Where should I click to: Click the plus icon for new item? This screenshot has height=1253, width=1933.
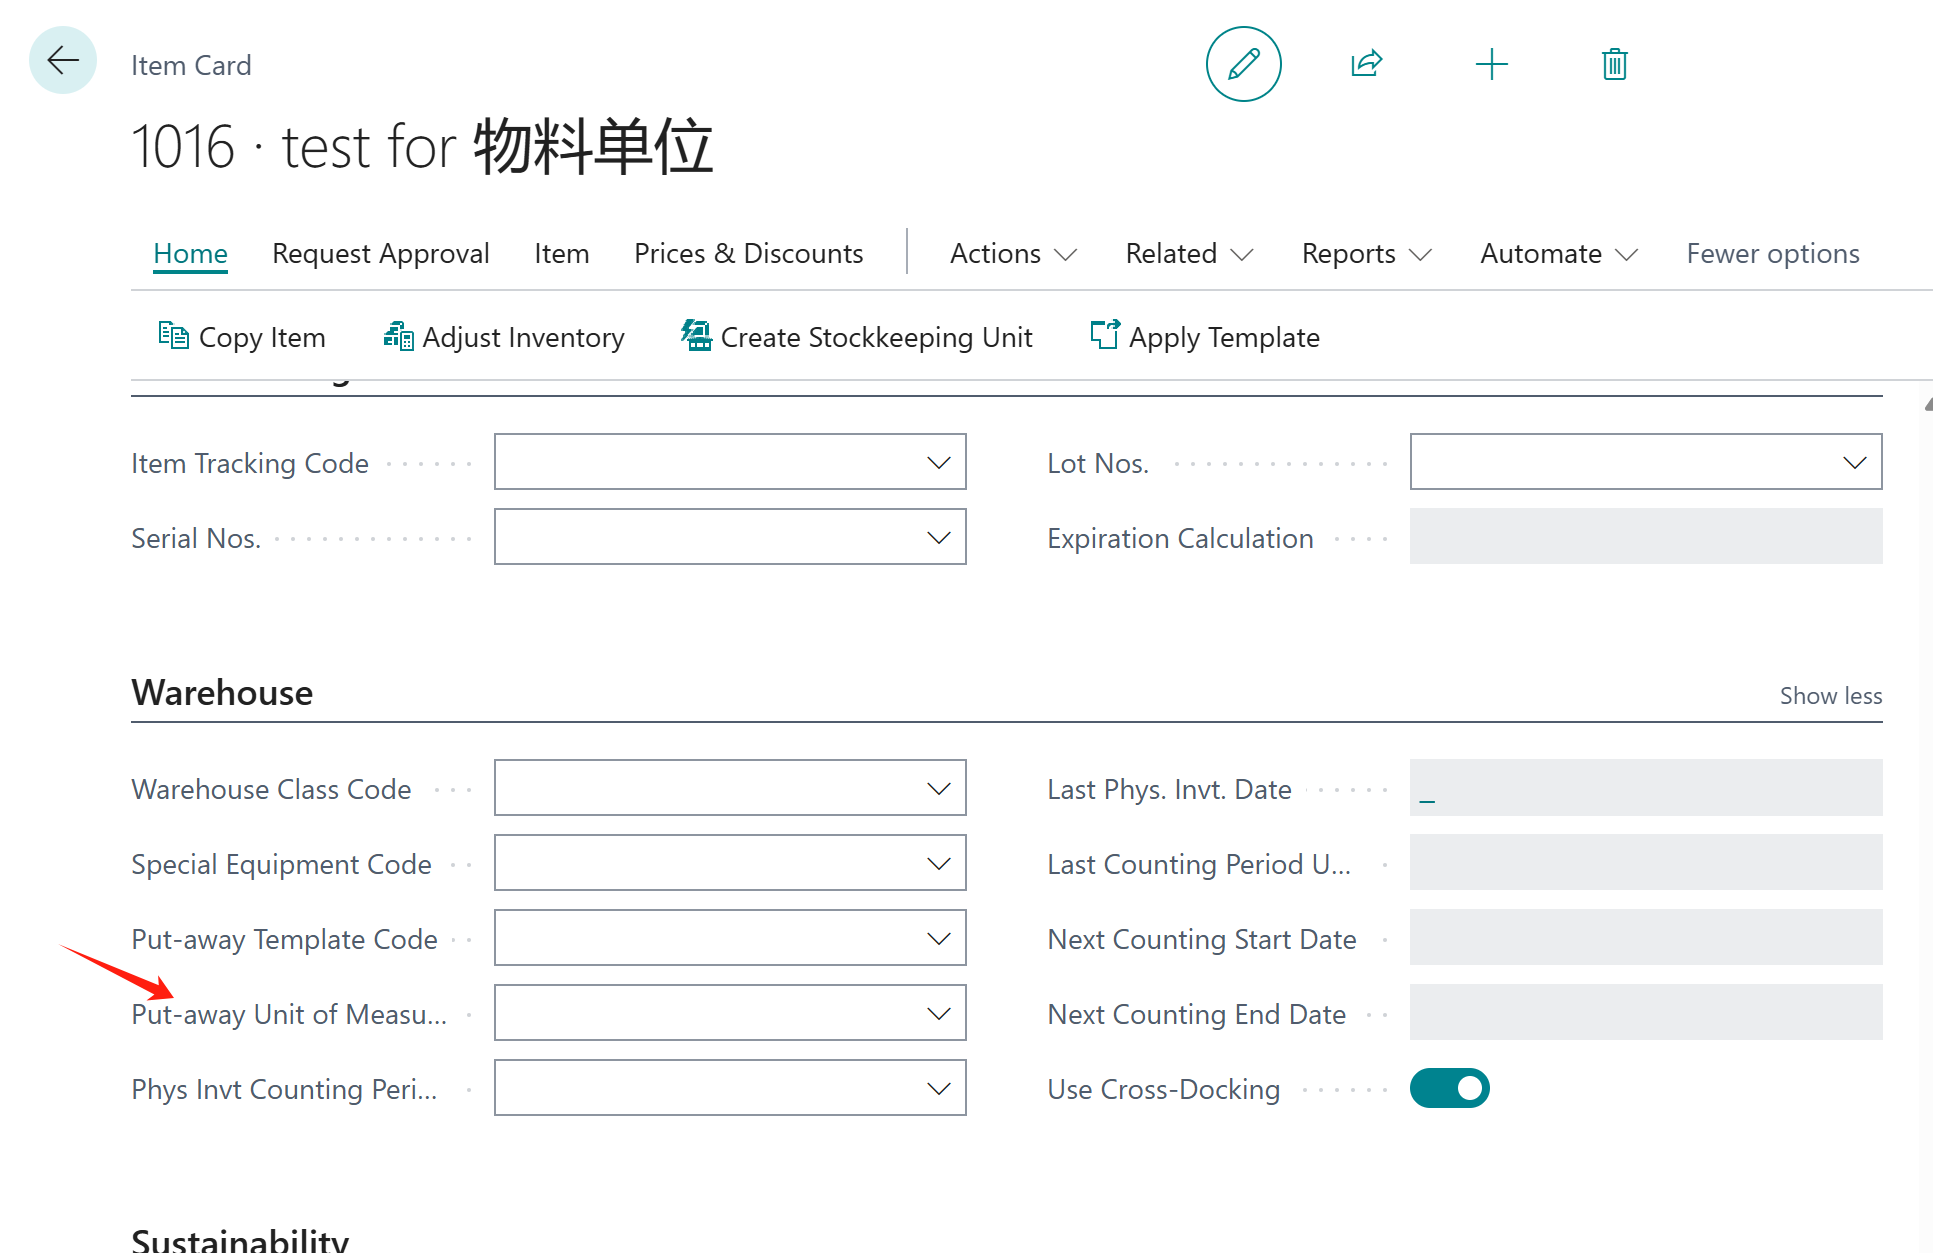(x=1491, y=64)
